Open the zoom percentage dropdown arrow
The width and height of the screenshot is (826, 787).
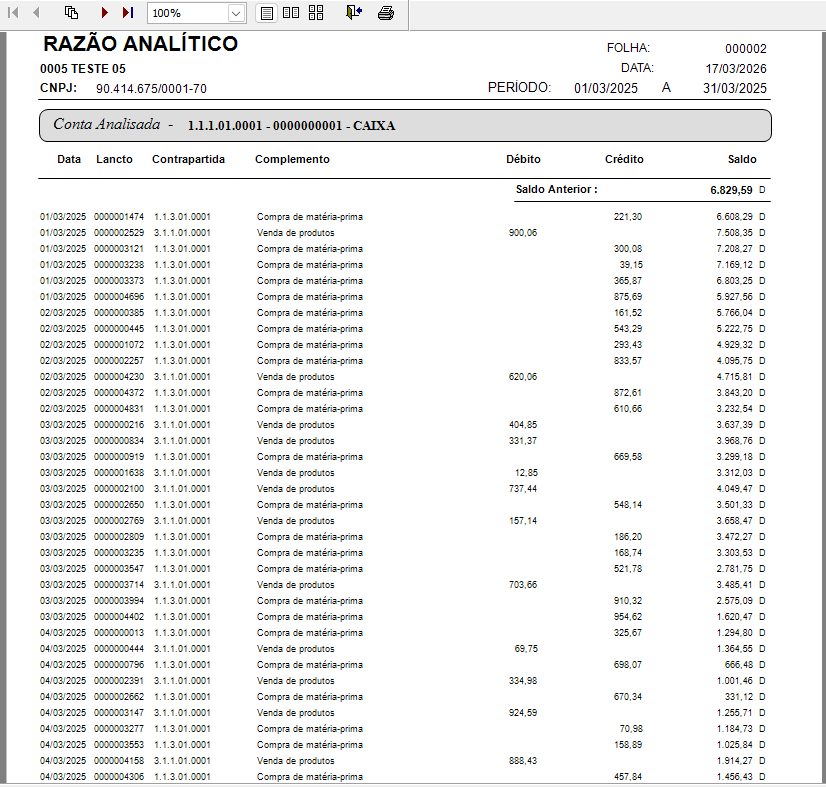[236, 14]
